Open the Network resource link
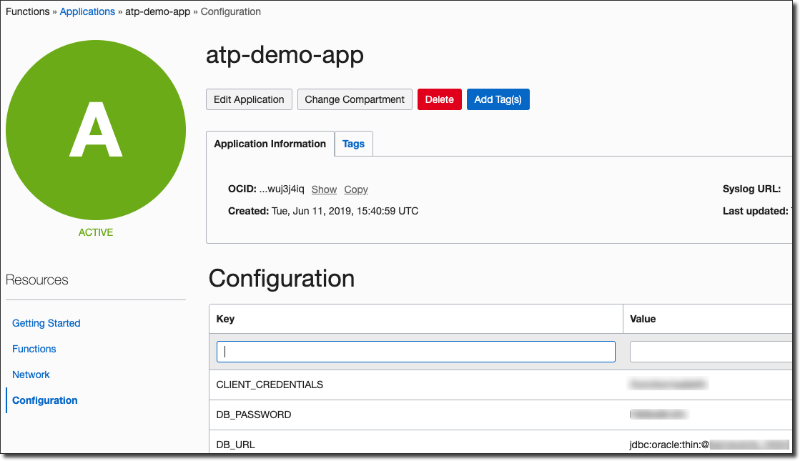Image resolution: width=800 pixels, height=461 pixels. (31, 374)
